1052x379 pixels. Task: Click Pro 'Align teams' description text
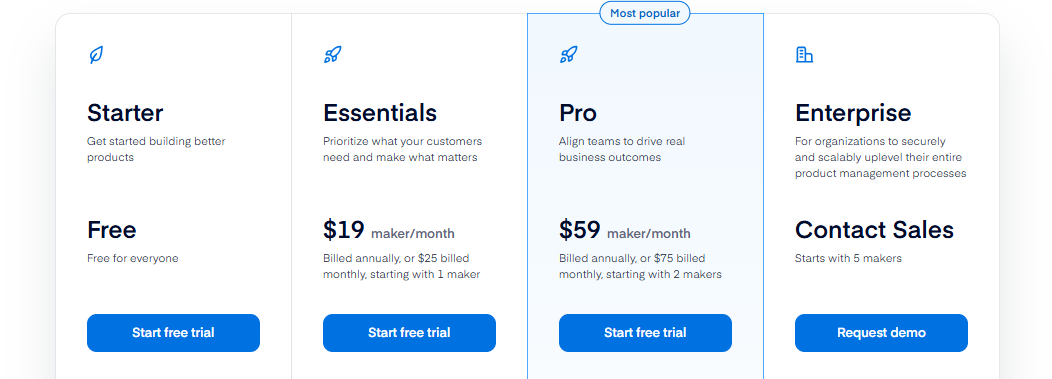pos(622,150)
